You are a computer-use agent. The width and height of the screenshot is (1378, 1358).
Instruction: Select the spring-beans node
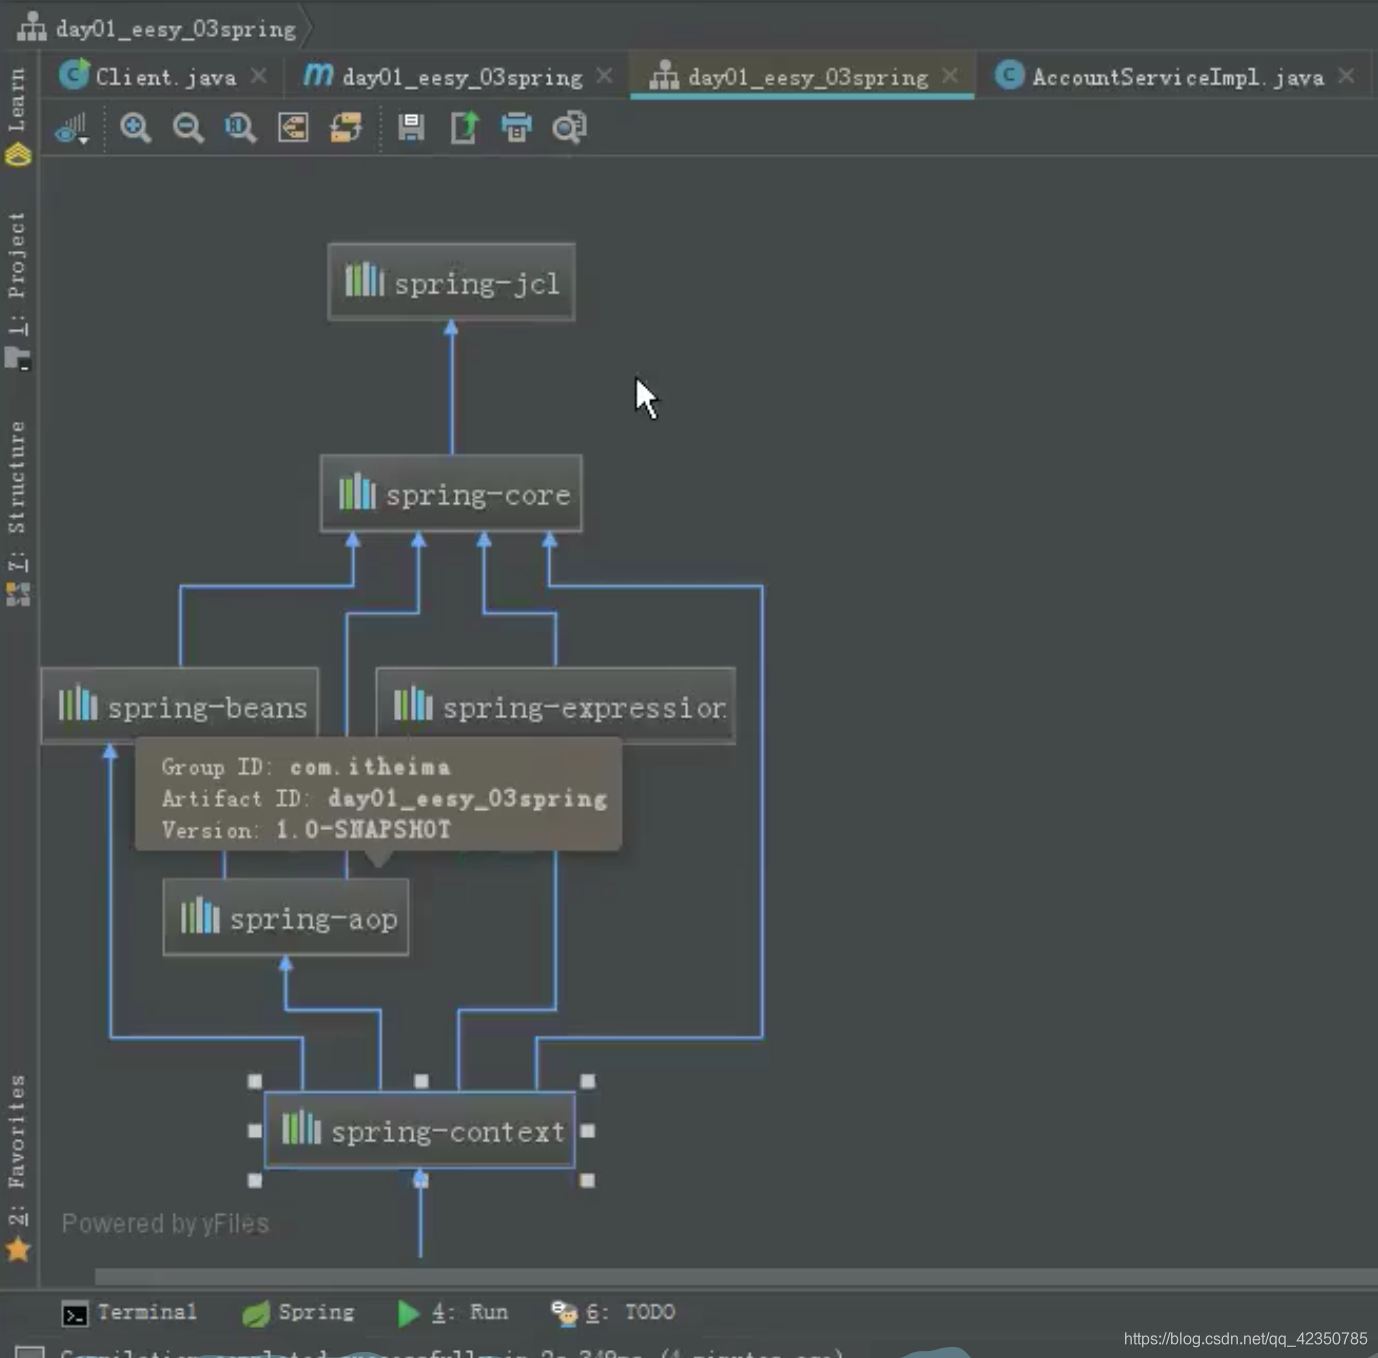[180, 705]
